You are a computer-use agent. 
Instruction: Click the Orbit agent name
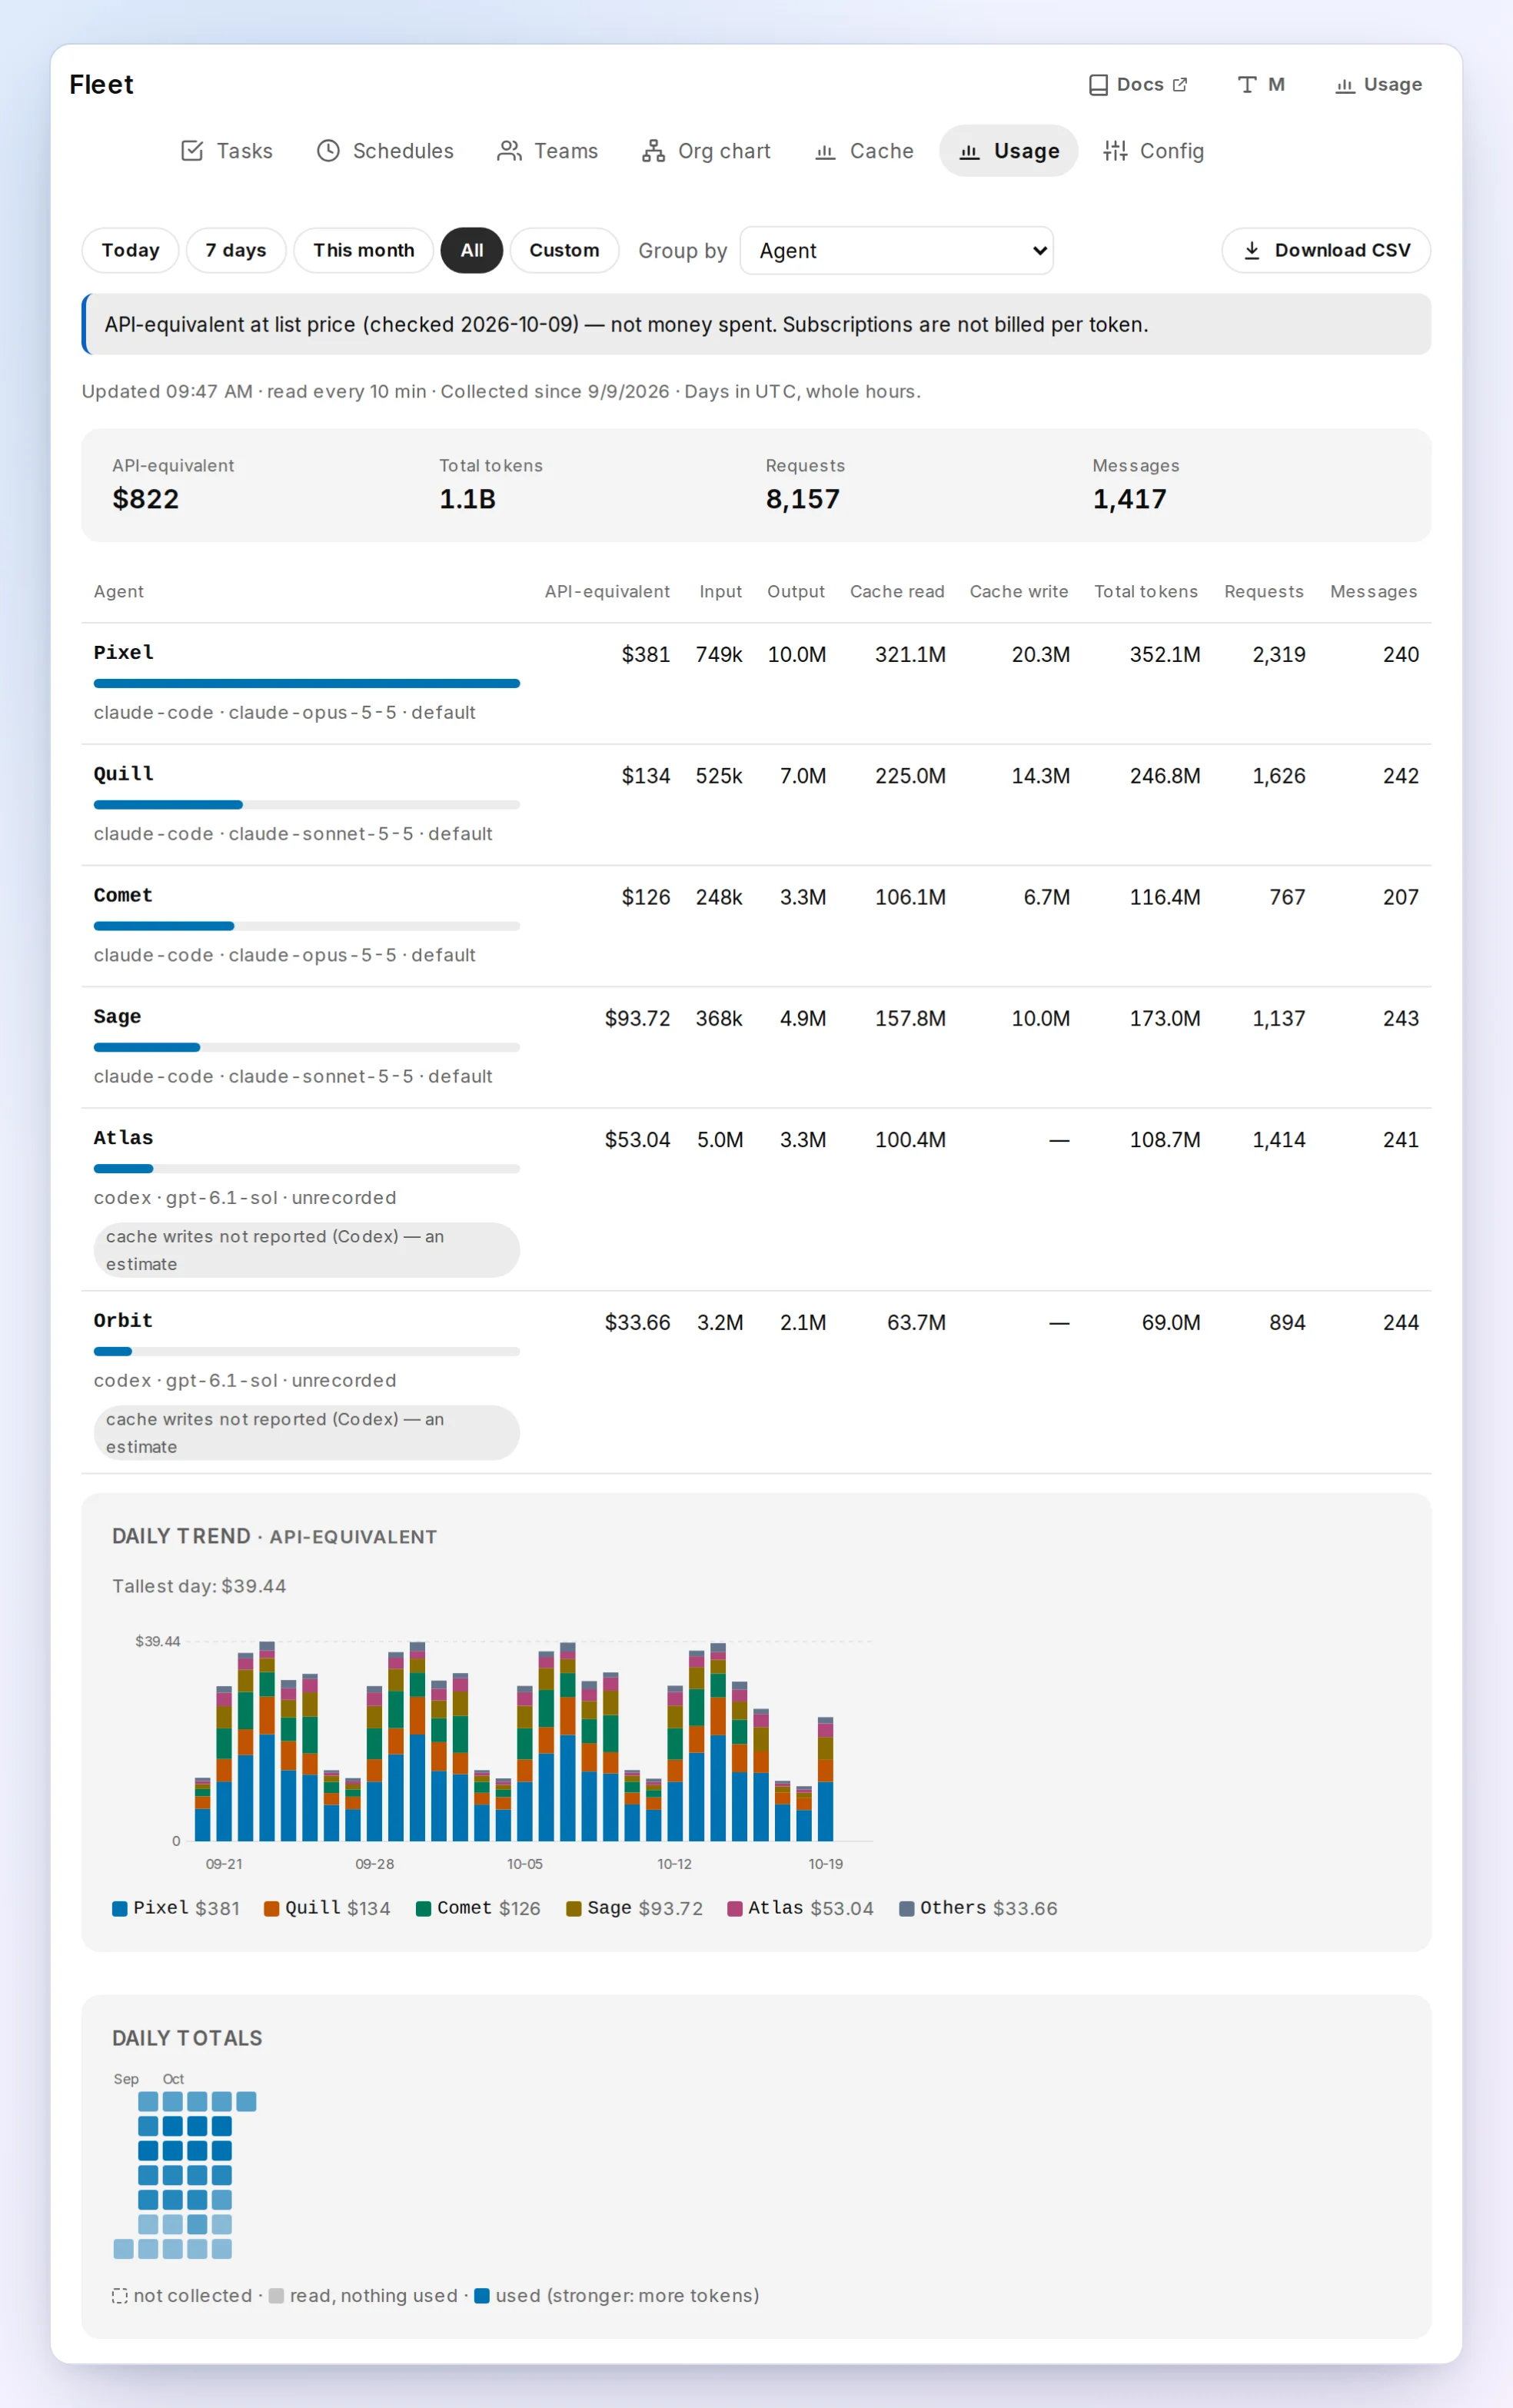point(123,1320)
